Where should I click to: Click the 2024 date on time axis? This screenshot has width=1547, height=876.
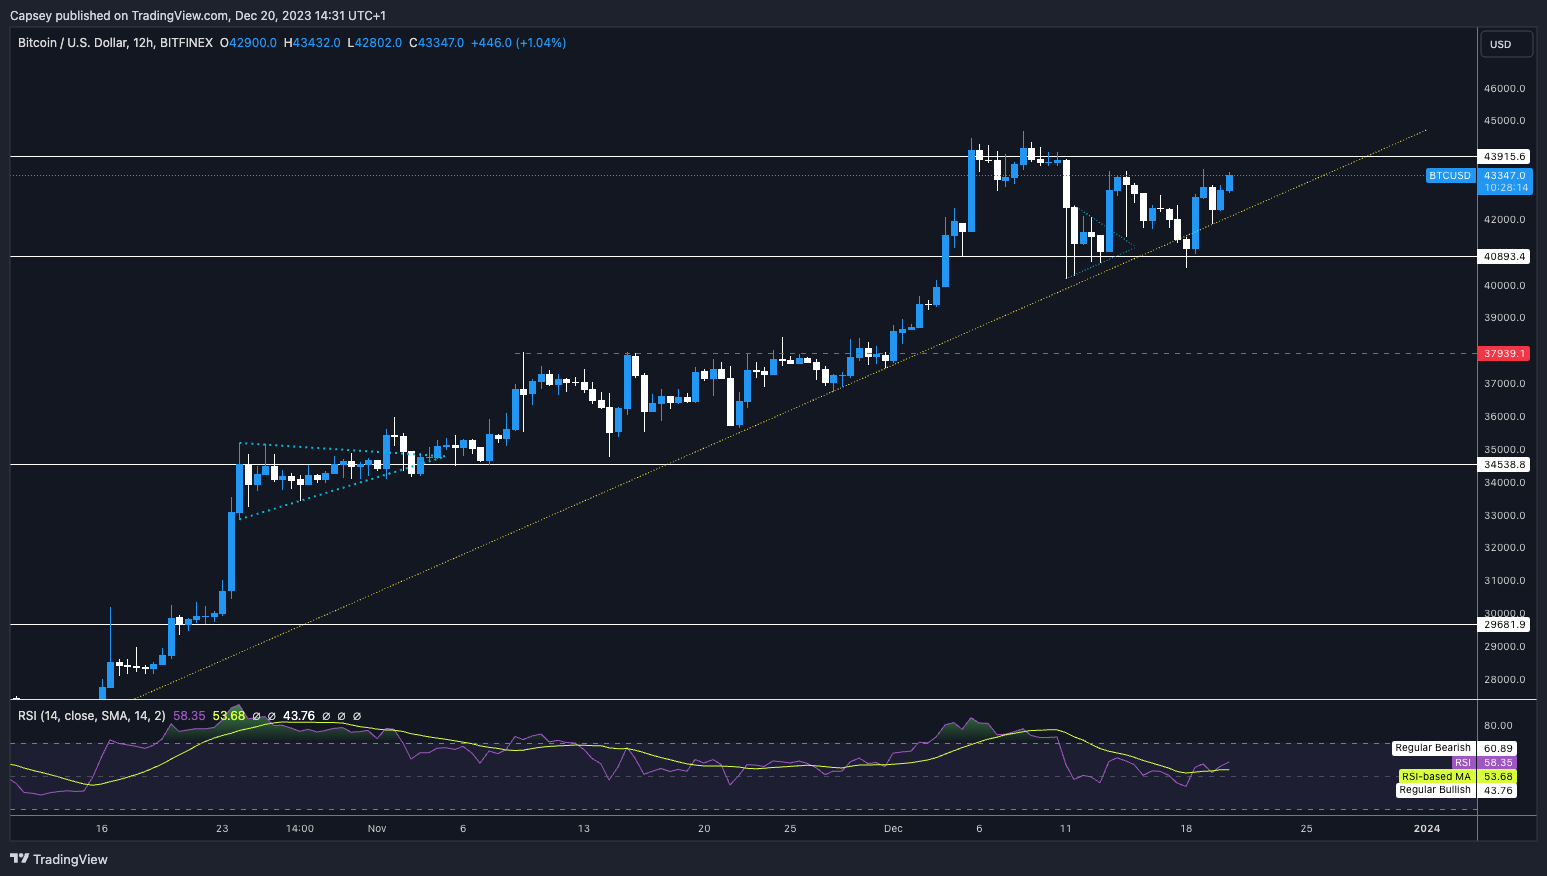click(x=1427, y=828)
